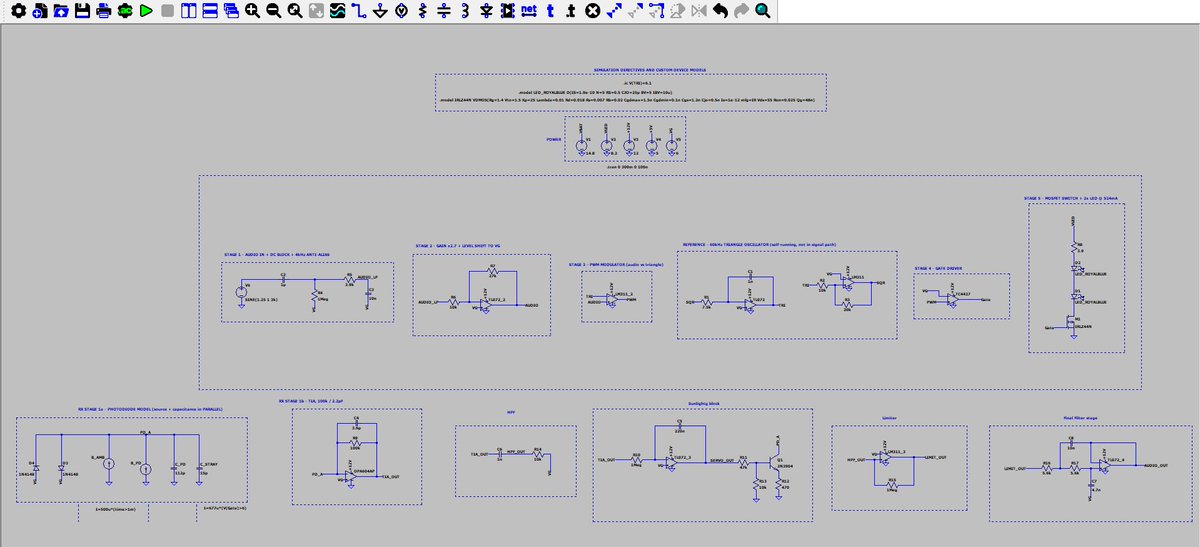Place a diode
The width and height of the screenshot is (1200, 547).
486,11
